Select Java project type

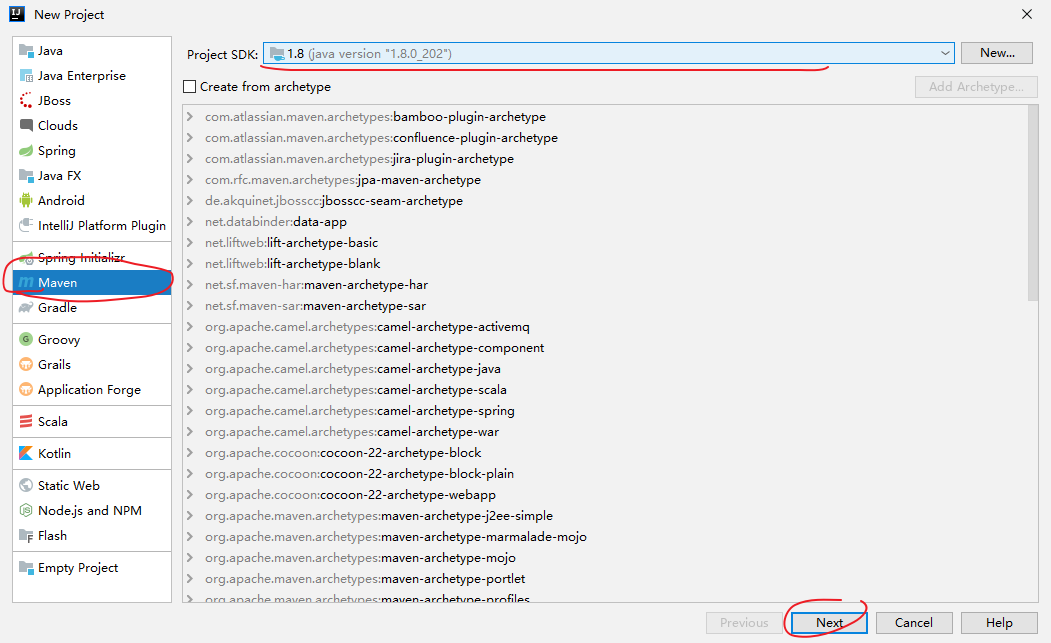(92, 50)
